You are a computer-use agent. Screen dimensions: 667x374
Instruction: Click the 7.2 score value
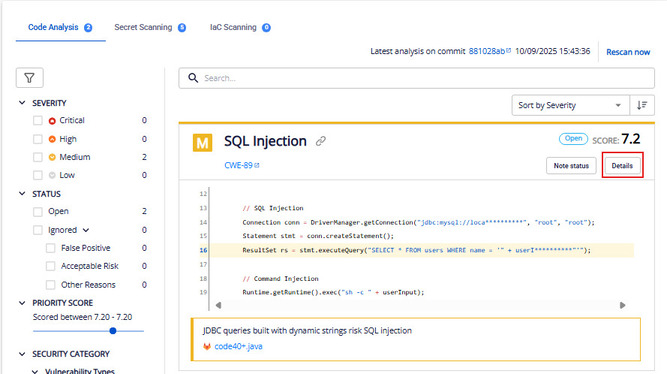[630, 139]
